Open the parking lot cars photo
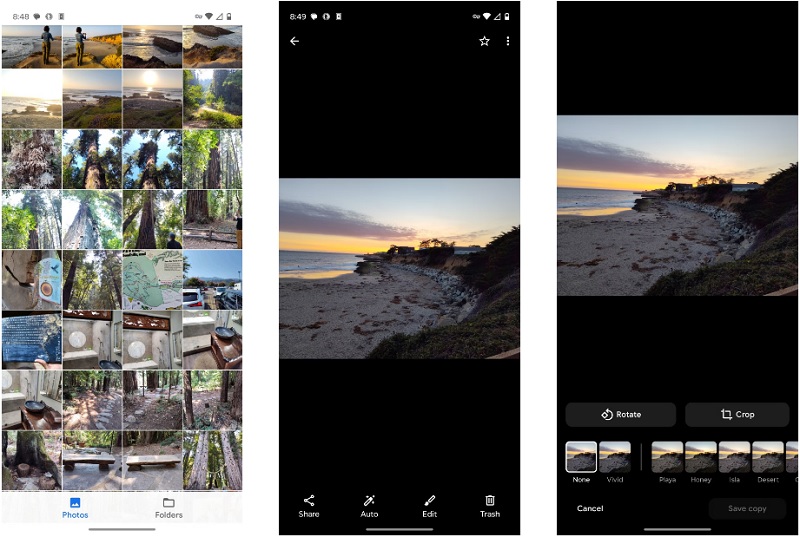The height and width of the screenshot is (537, 800). [212, 279]
